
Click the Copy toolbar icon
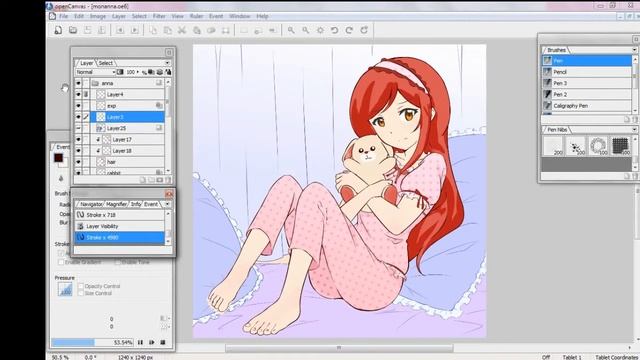point(153,30)
